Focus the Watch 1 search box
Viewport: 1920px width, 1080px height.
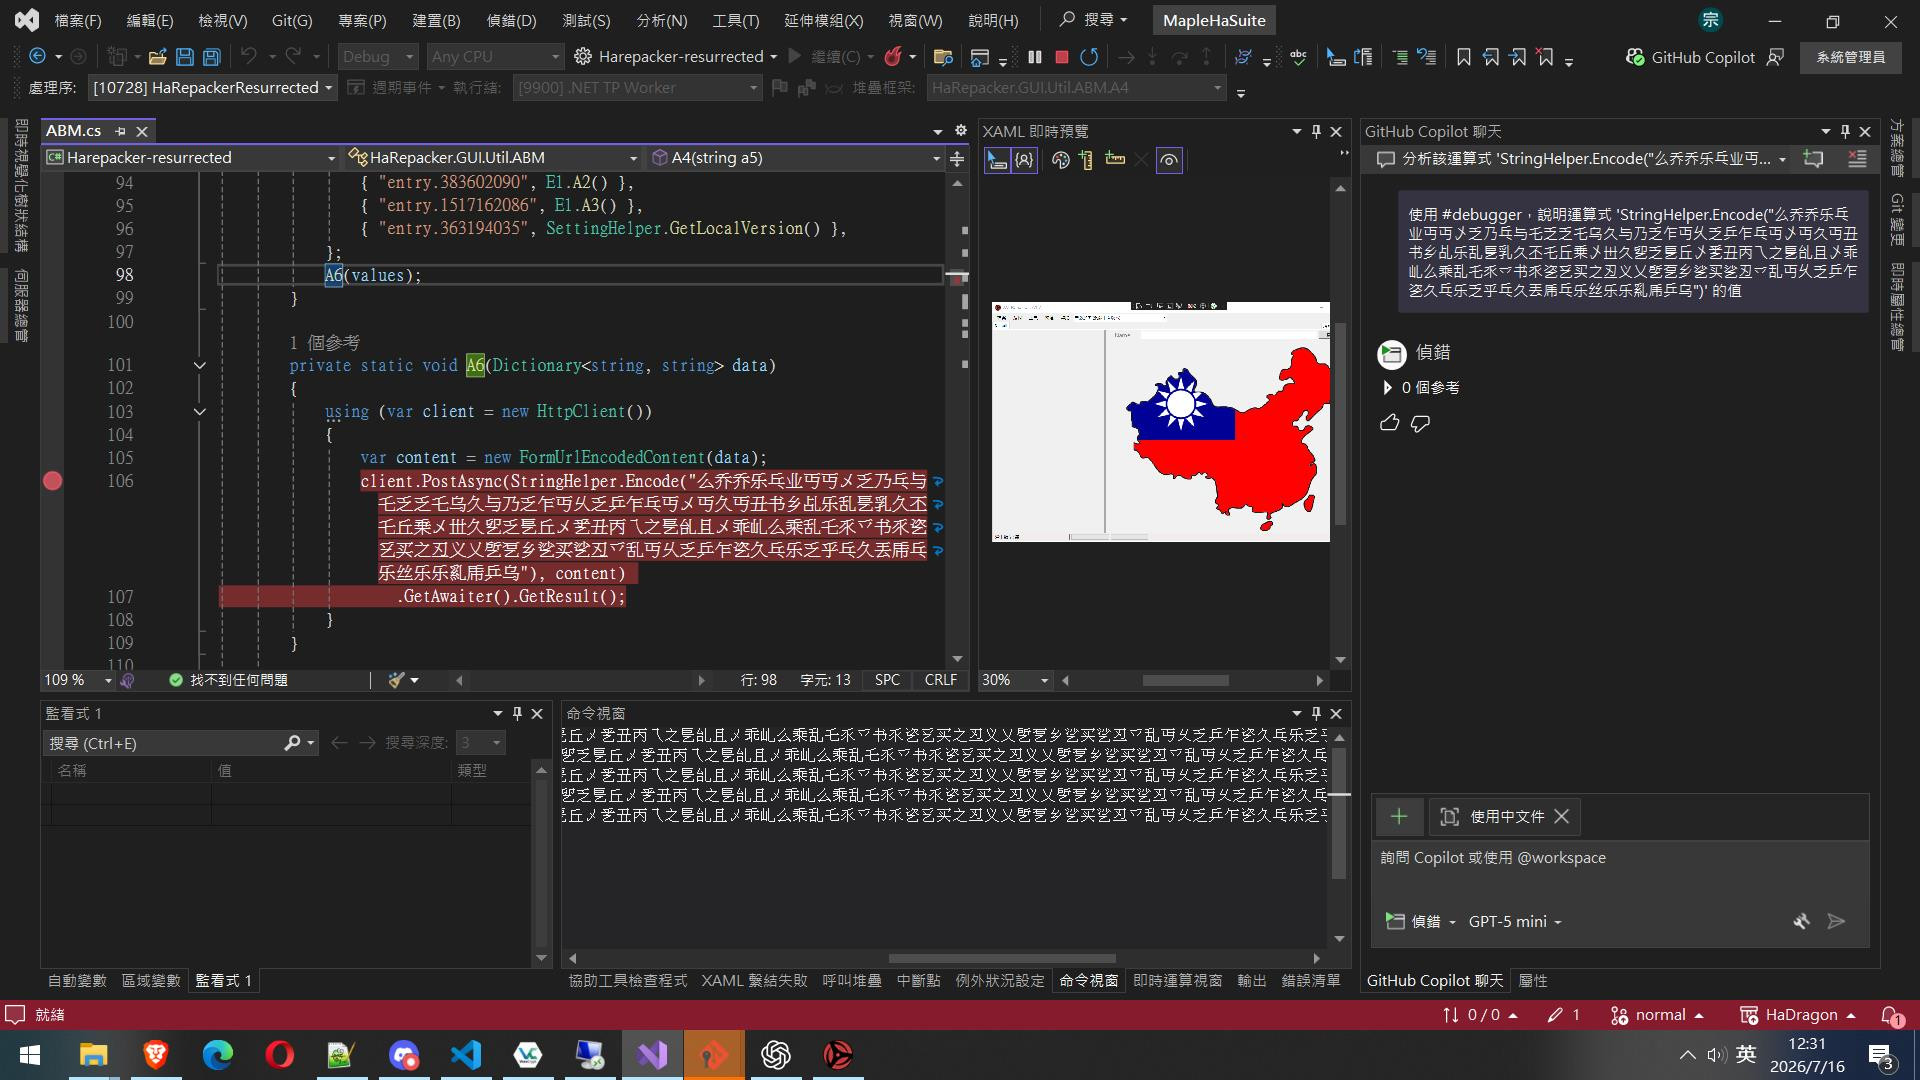tap(165, 743)
